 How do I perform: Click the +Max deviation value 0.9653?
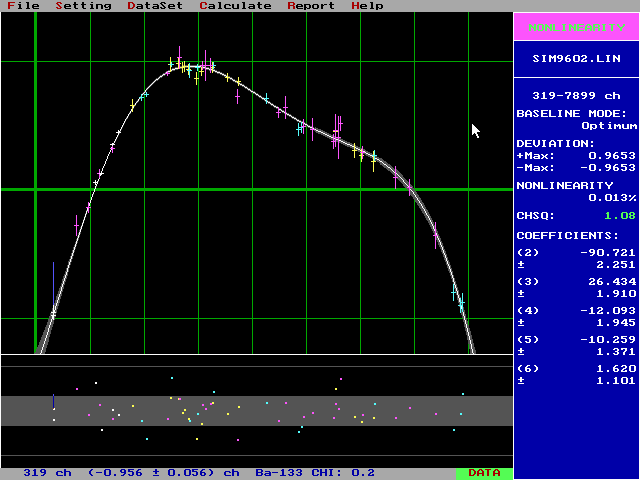point(612,156)
